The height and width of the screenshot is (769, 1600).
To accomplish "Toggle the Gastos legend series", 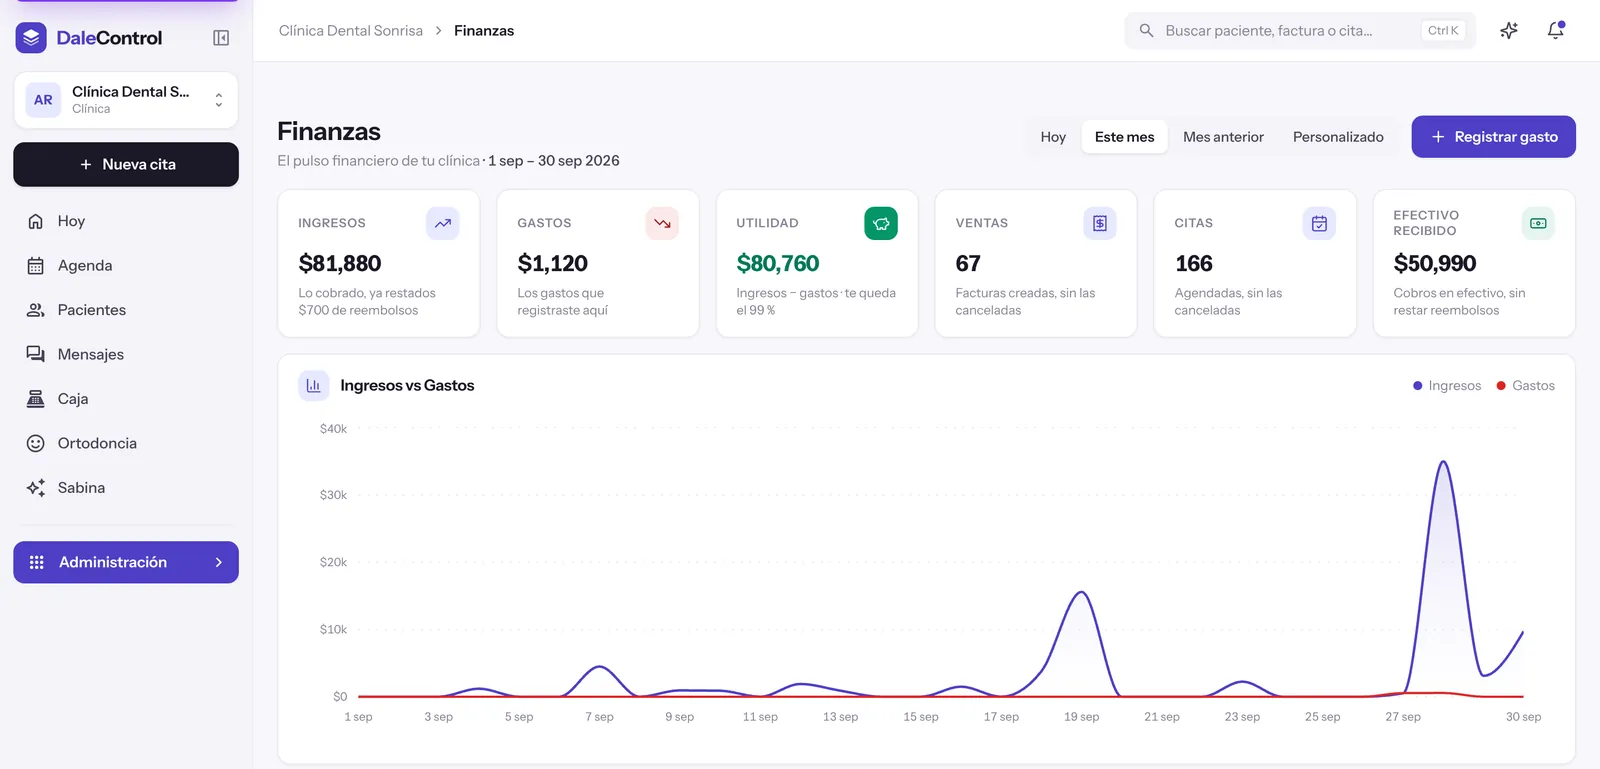I will (1525, 386).
